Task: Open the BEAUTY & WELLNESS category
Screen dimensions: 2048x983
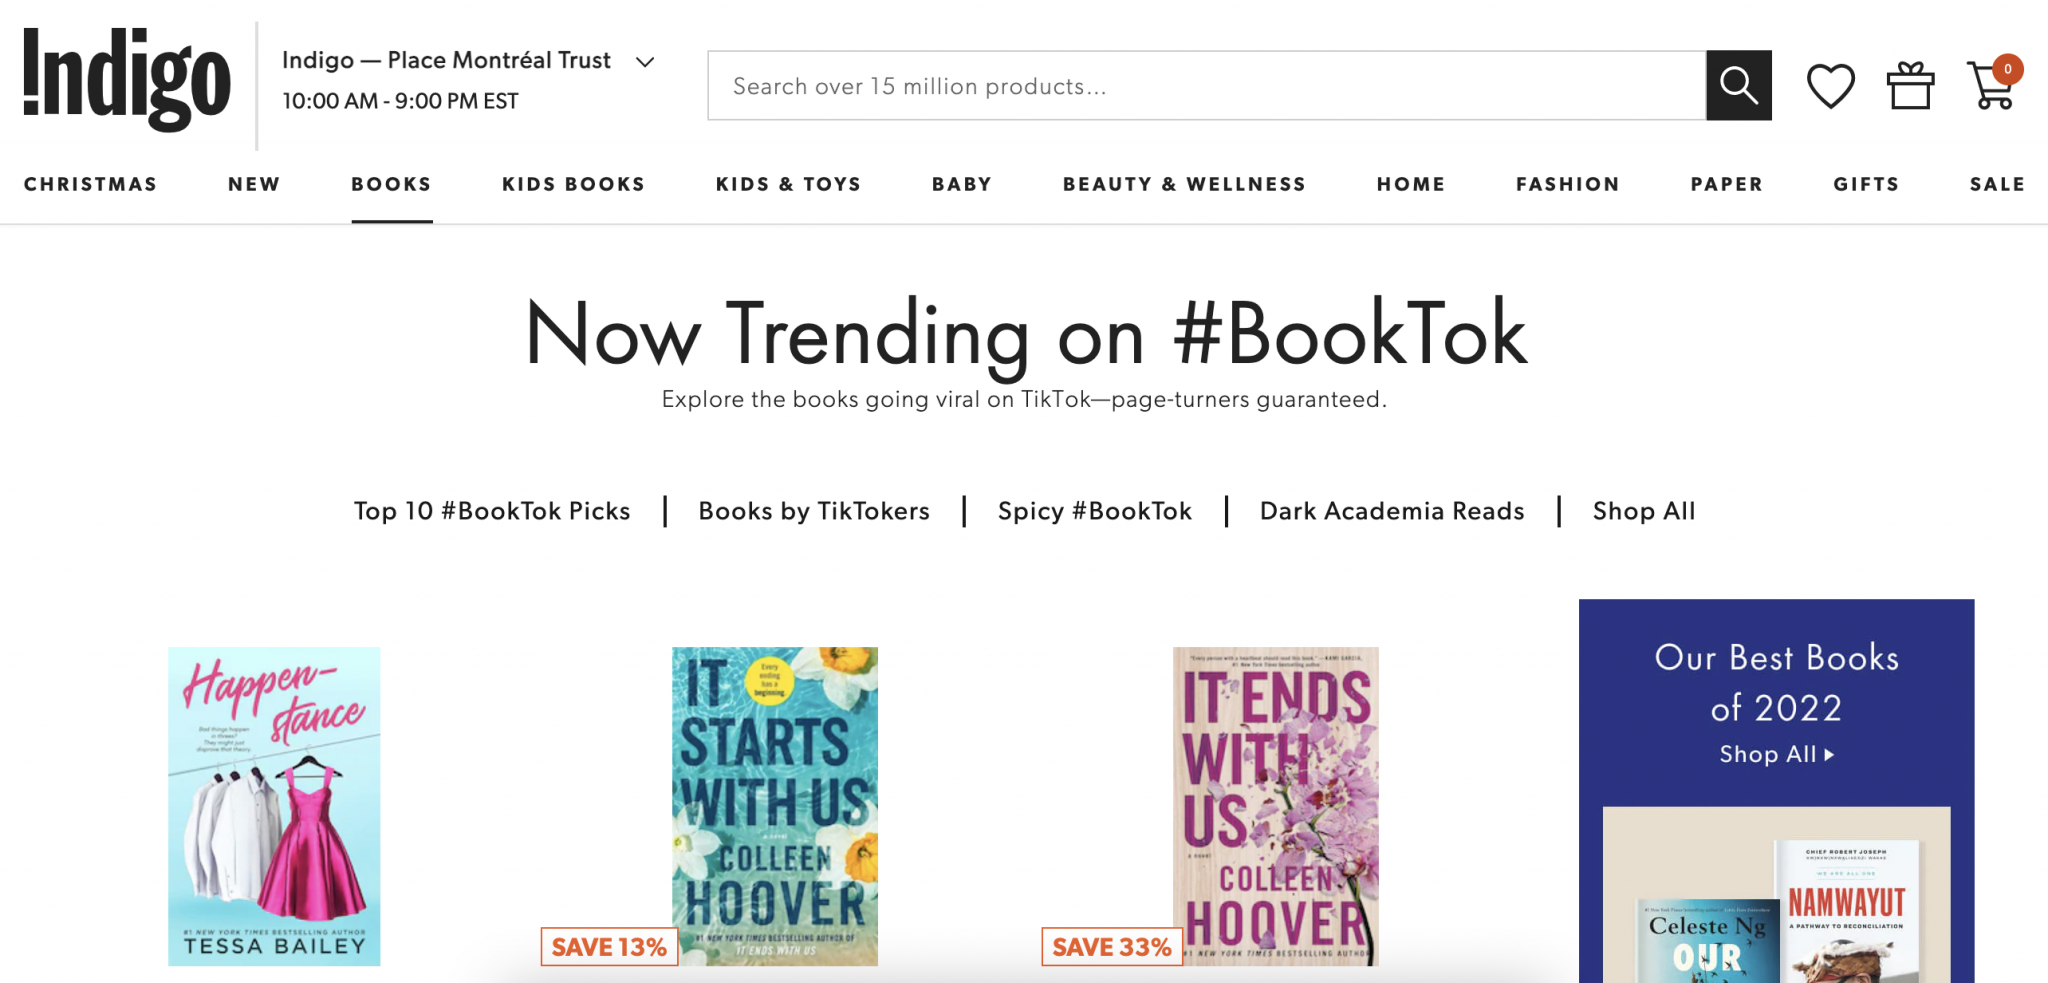Action: [x=1183, y=184]
